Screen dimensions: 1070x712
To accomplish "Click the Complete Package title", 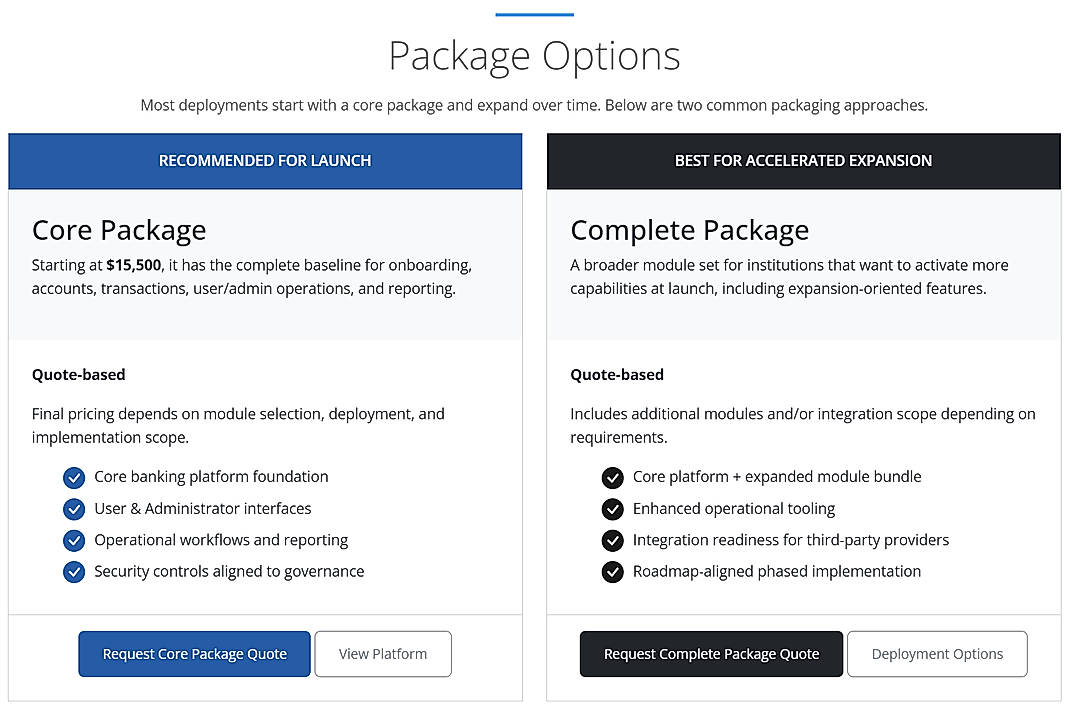I will 689,230.
